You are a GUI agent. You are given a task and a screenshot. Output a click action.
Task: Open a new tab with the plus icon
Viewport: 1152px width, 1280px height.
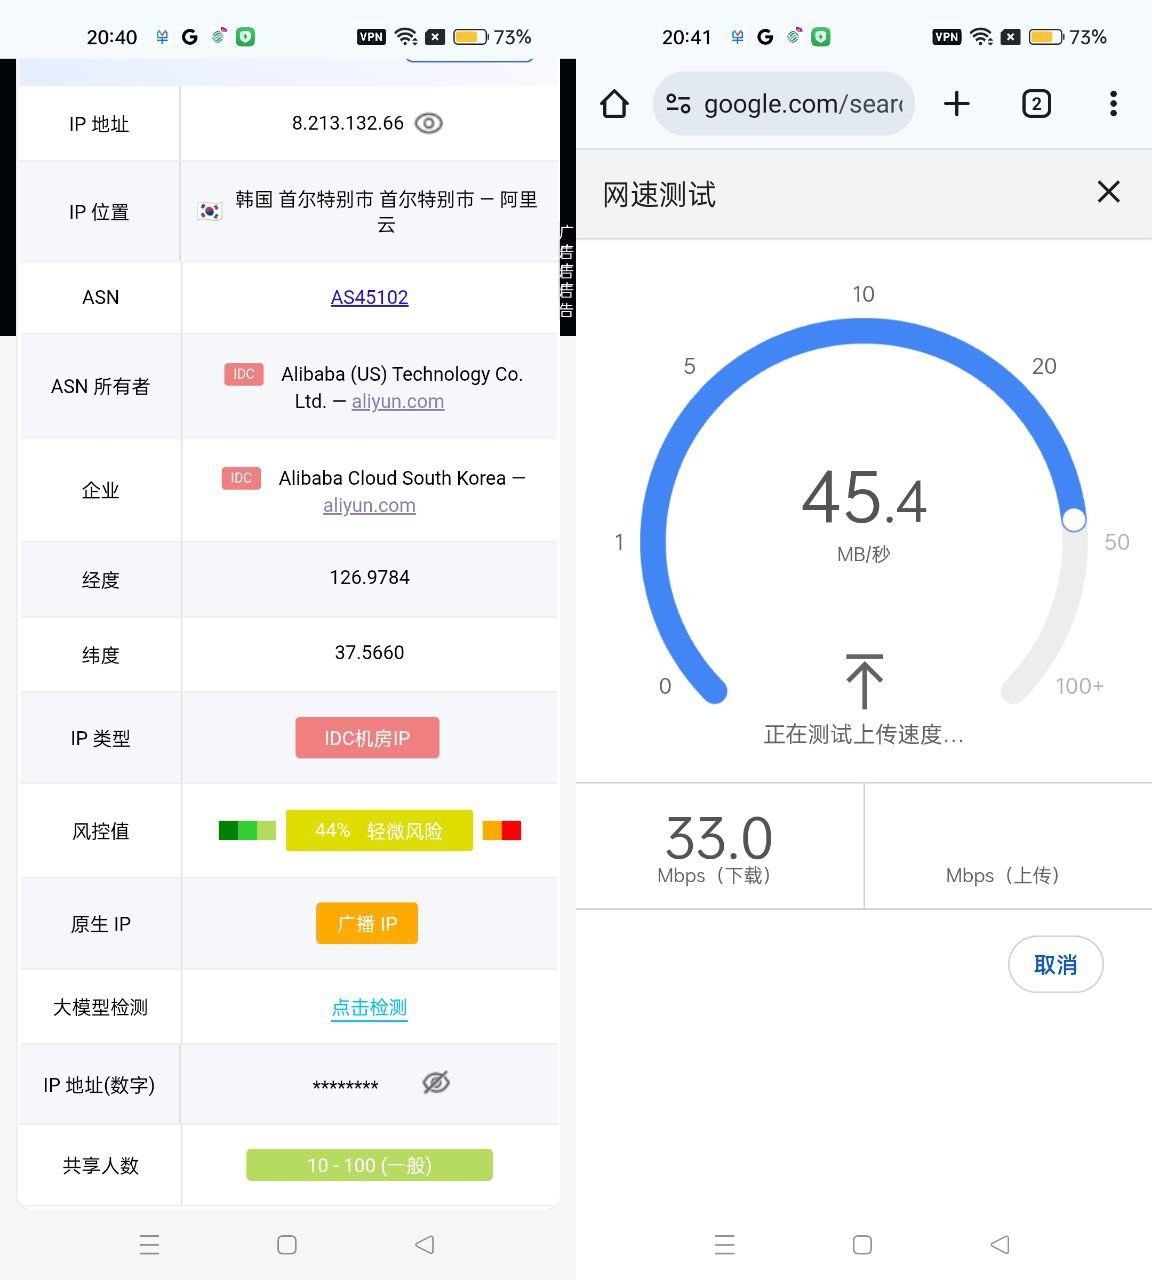[x=957, y=103]
